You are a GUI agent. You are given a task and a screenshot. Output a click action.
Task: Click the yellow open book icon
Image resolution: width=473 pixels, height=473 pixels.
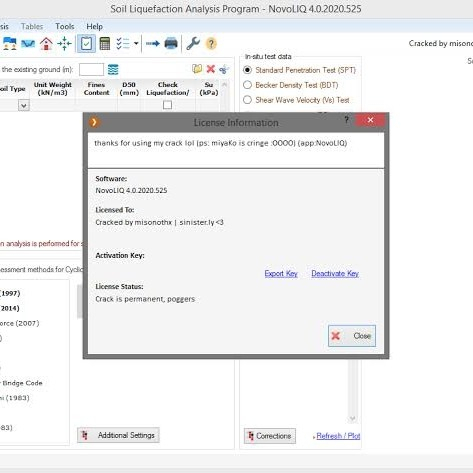[197, 69]
